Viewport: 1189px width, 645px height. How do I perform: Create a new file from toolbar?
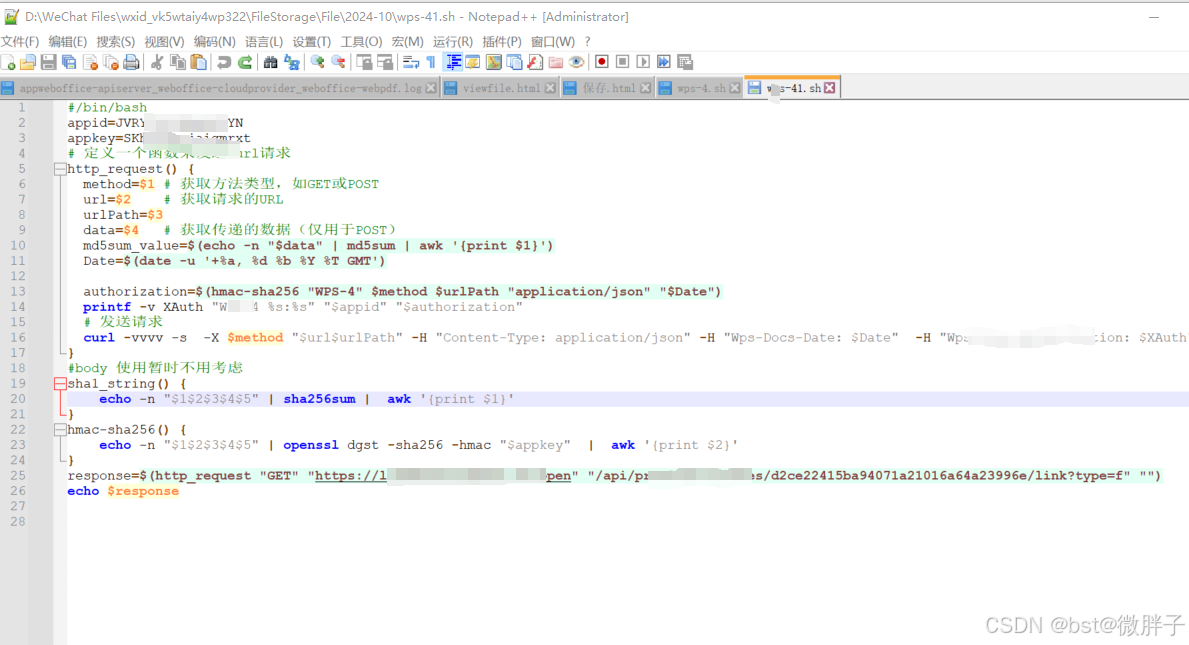pos(8,62)
